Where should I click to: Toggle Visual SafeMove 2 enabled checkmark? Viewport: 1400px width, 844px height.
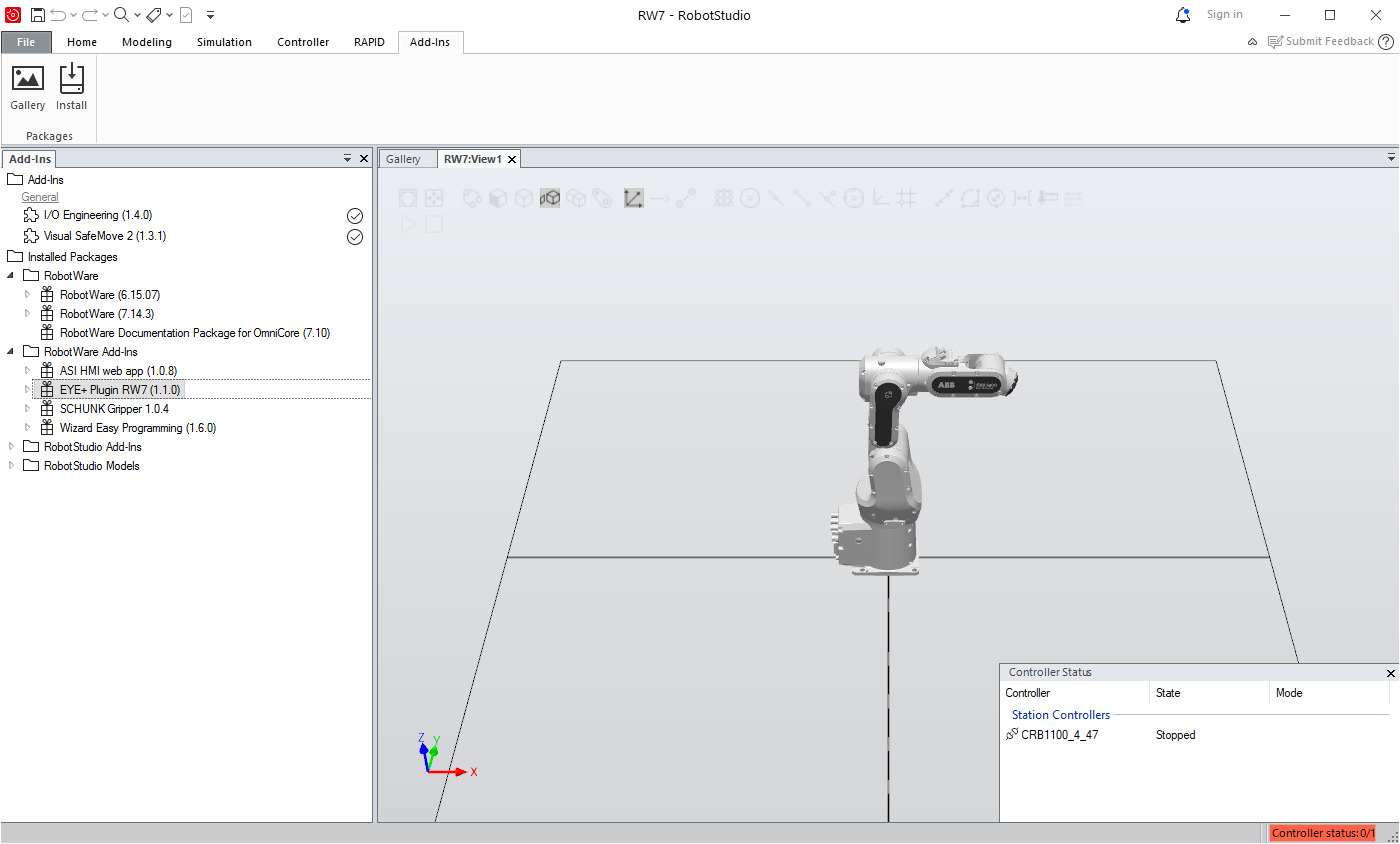(354, 237)
